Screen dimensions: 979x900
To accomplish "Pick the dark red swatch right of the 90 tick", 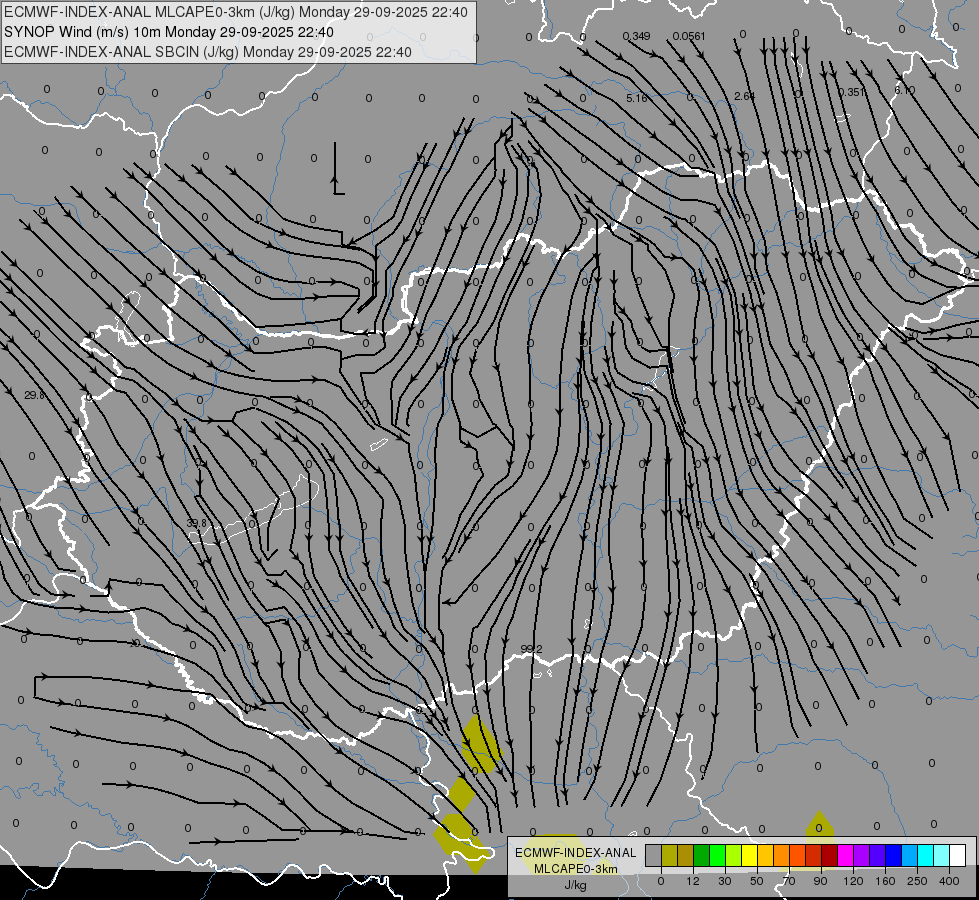I will [x=829, y=855].
